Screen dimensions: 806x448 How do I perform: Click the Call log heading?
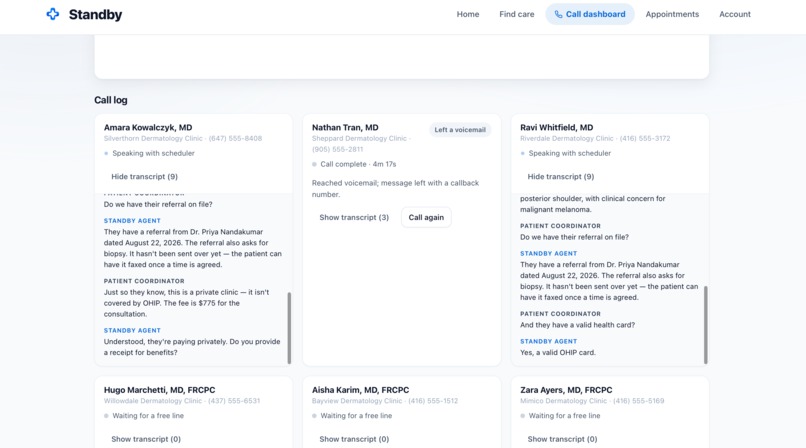tap(111, 100)
